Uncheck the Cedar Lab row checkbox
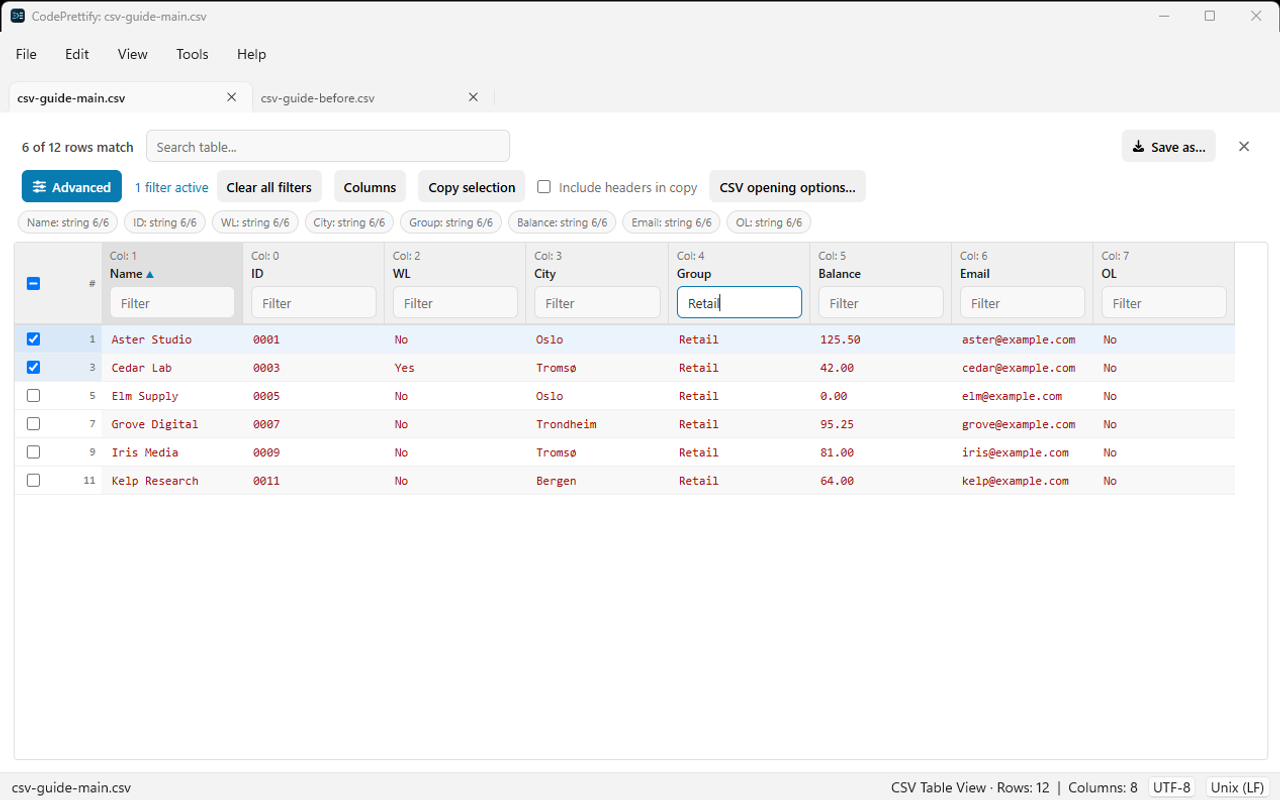 click(x=33, y=367)
